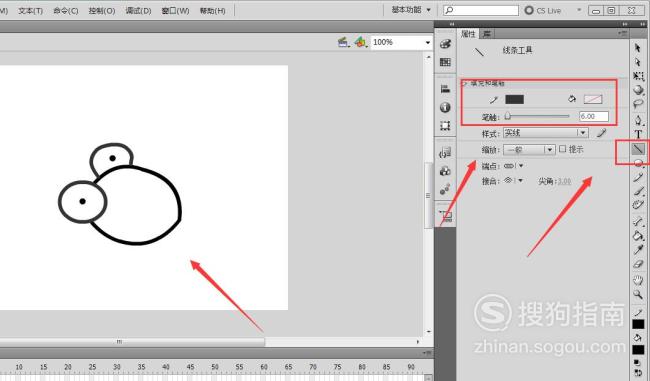The height and width of the screenshot is (381, 650).
Task: Select the Selection arrow tool
Action: pyautogui.click(x=638, y=48)
